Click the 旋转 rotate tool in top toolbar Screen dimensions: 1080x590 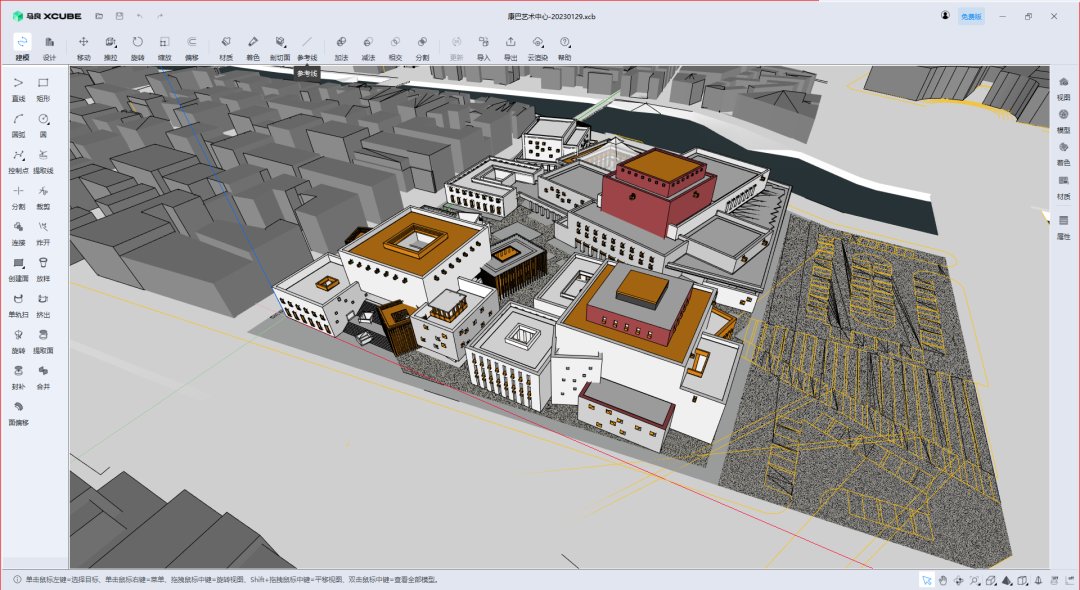click(137, 46)
